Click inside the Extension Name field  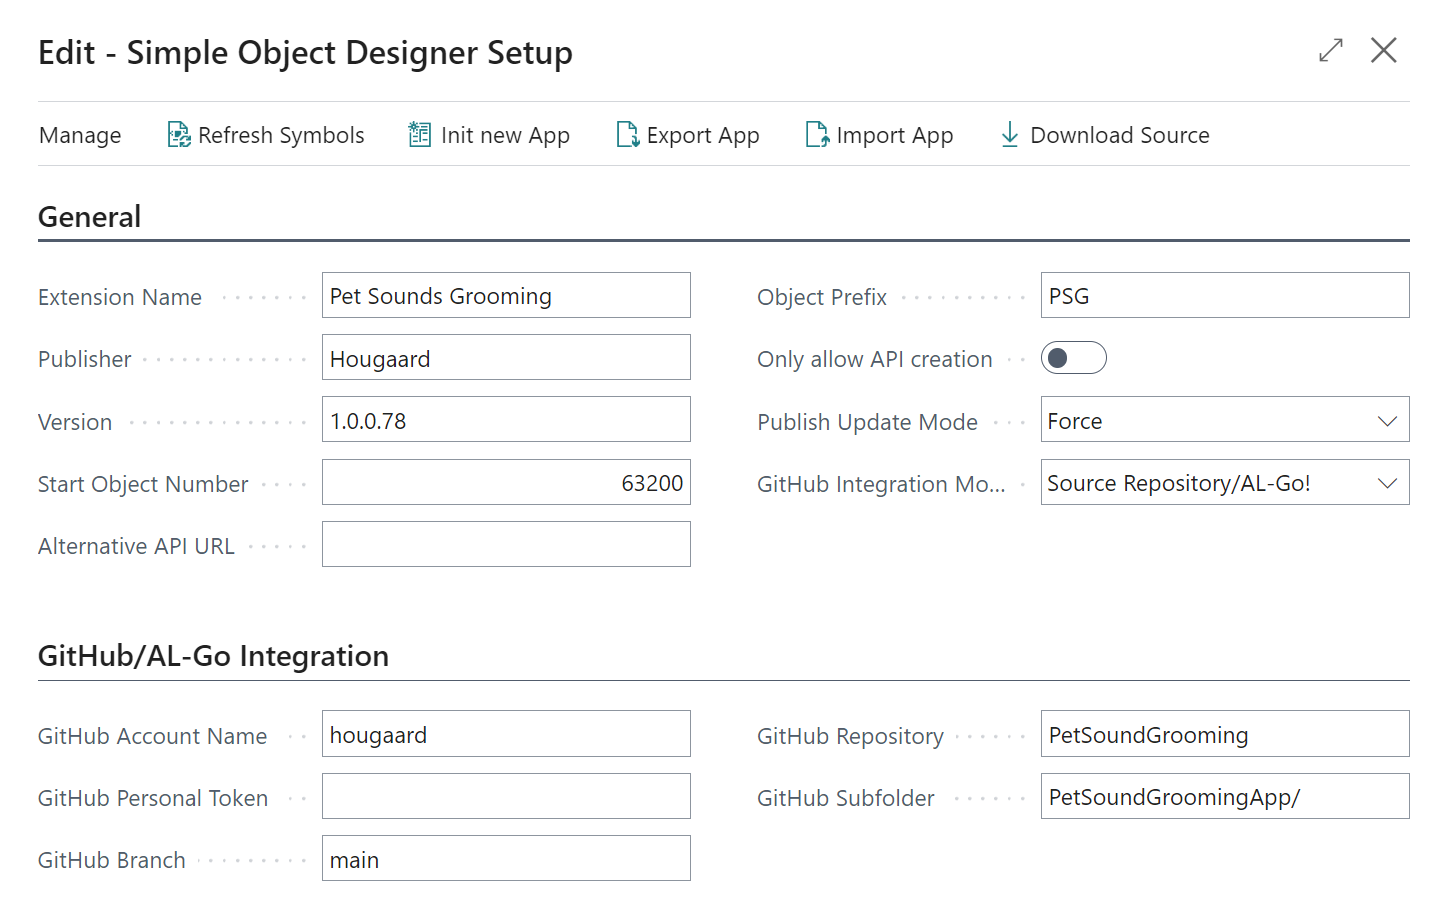(x=505, y=295)
